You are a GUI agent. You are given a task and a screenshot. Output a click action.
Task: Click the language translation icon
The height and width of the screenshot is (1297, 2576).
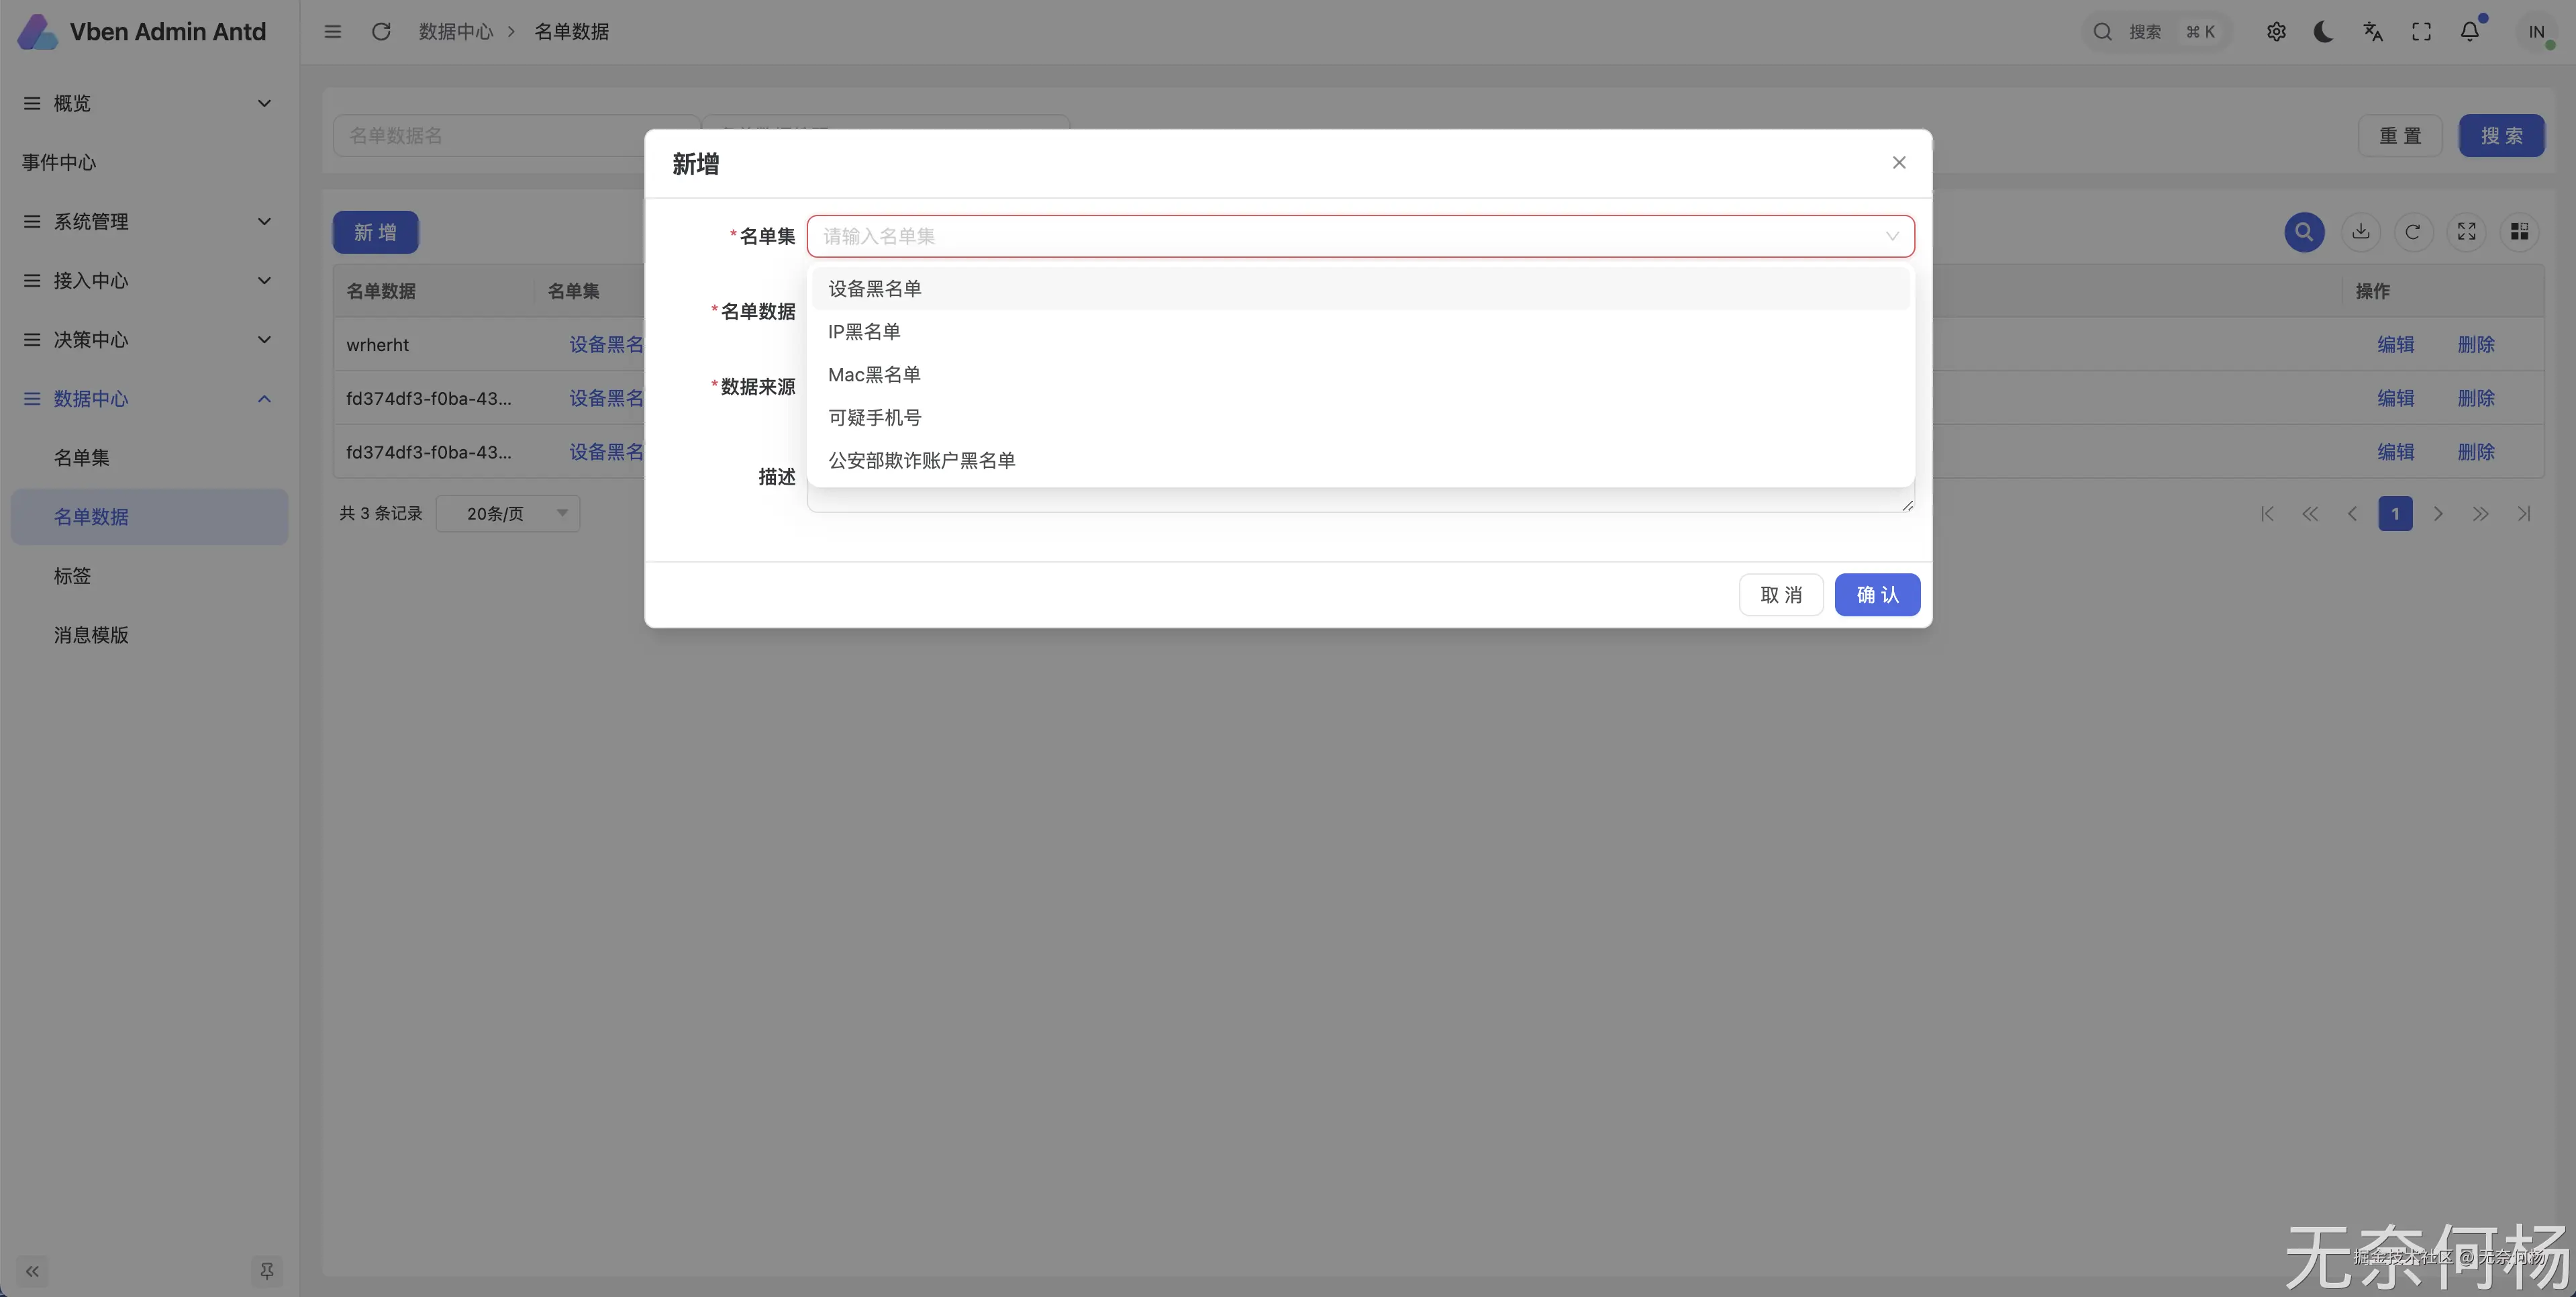click(2372, 32)
